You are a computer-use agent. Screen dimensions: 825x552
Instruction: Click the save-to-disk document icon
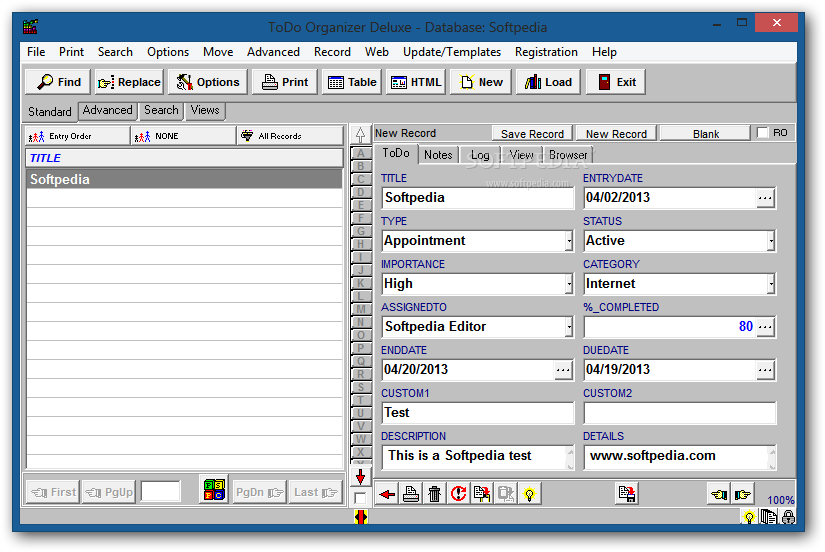(627, 494)
